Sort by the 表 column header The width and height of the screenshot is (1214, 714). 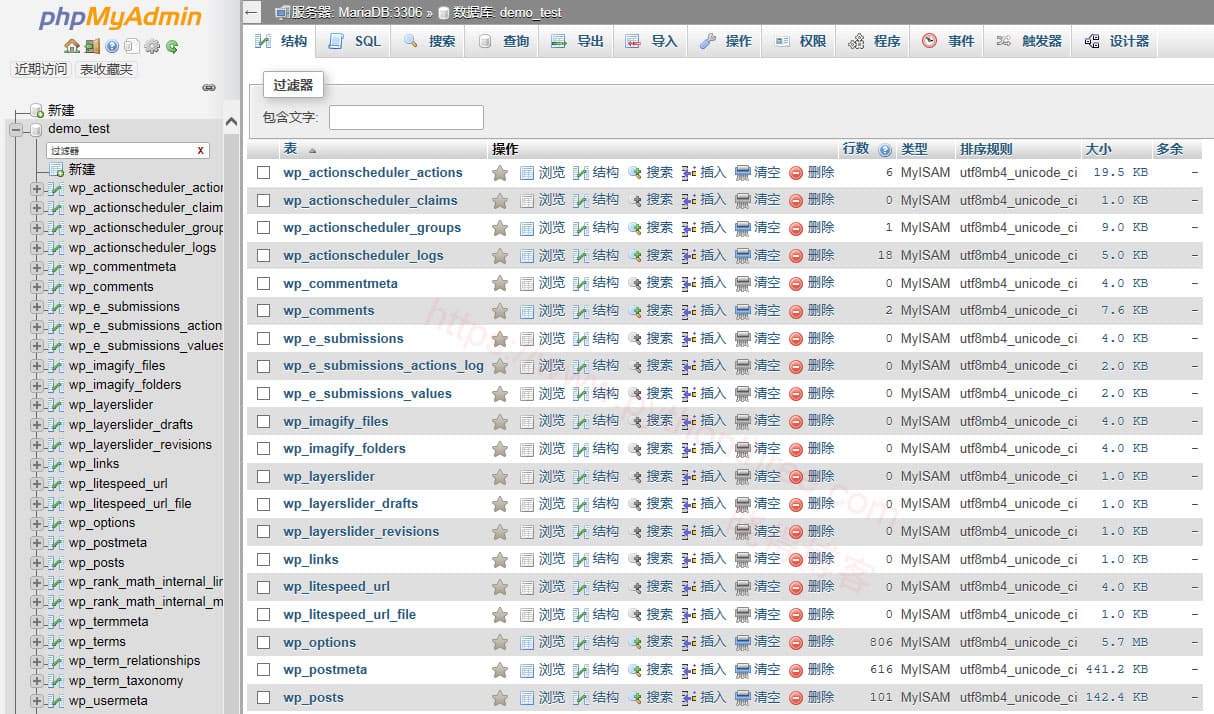pyautogui.click(x=290, y=149)
